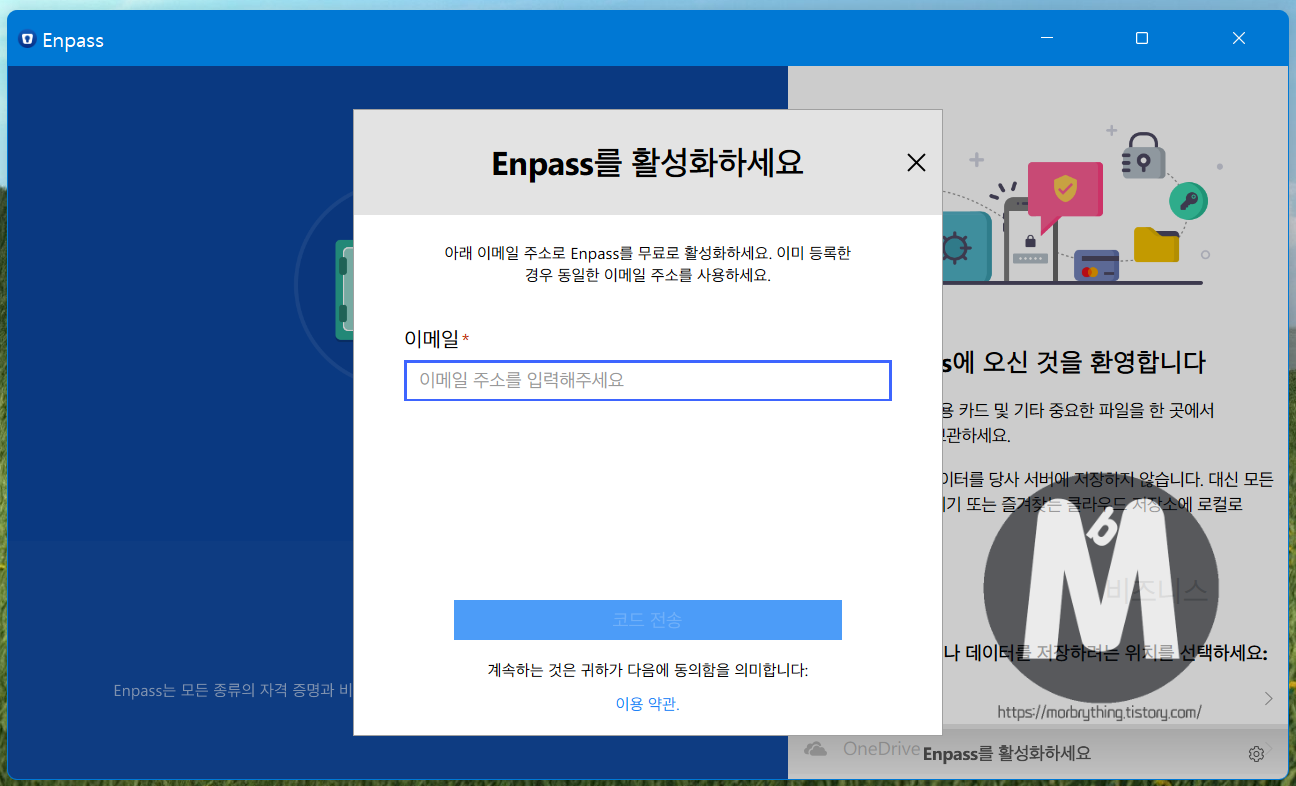Click the email address input field
This screenshot has width=1296, height=786.
647,381
